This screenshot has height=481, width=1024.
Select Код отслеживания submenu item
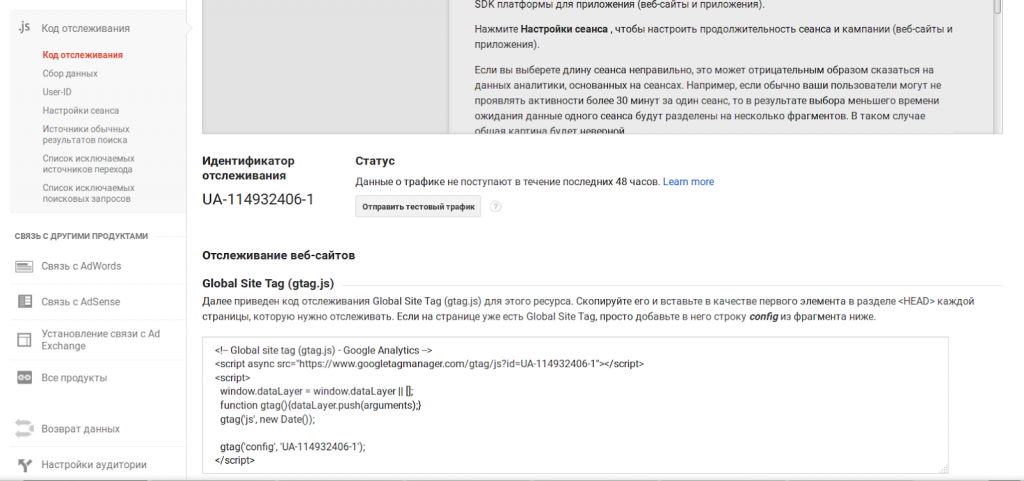point(83,55)
